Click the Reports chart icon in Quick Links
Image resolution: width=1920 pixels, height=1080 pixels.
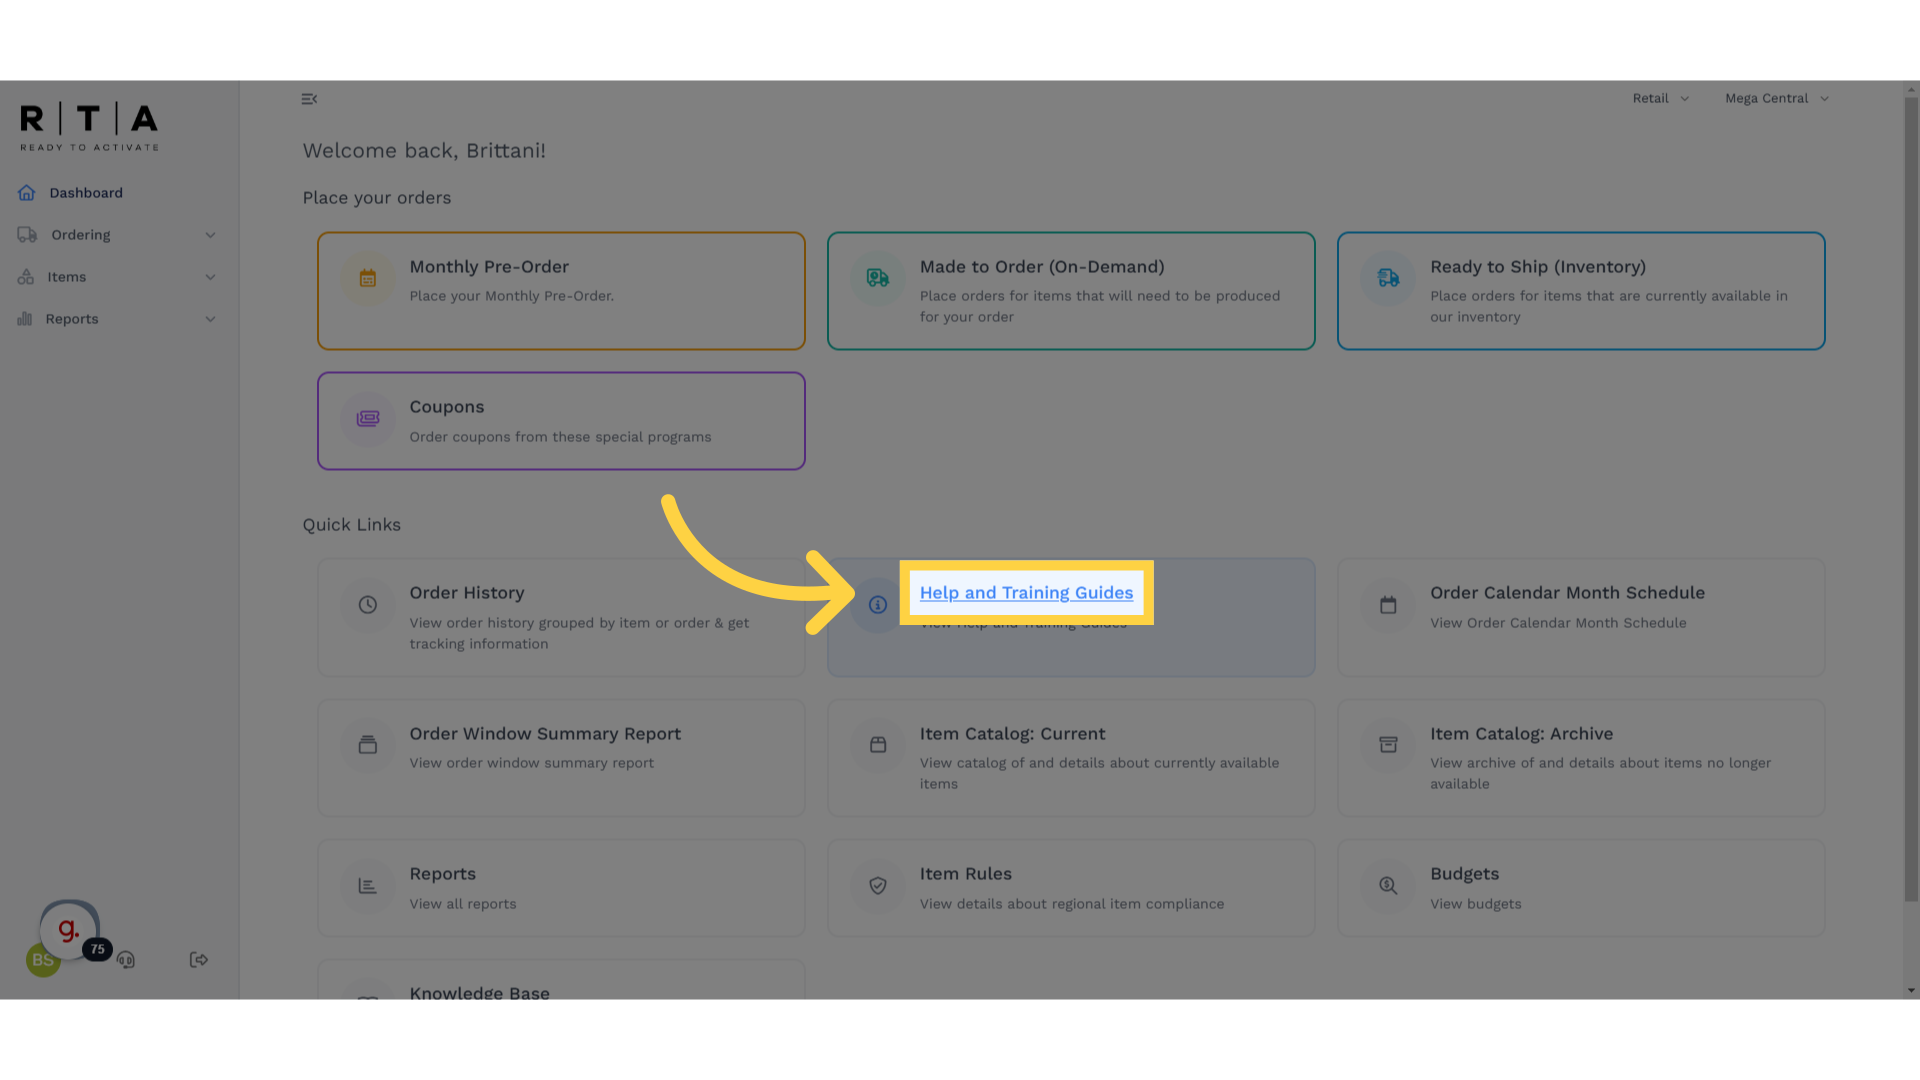click(x=368, y=886)
